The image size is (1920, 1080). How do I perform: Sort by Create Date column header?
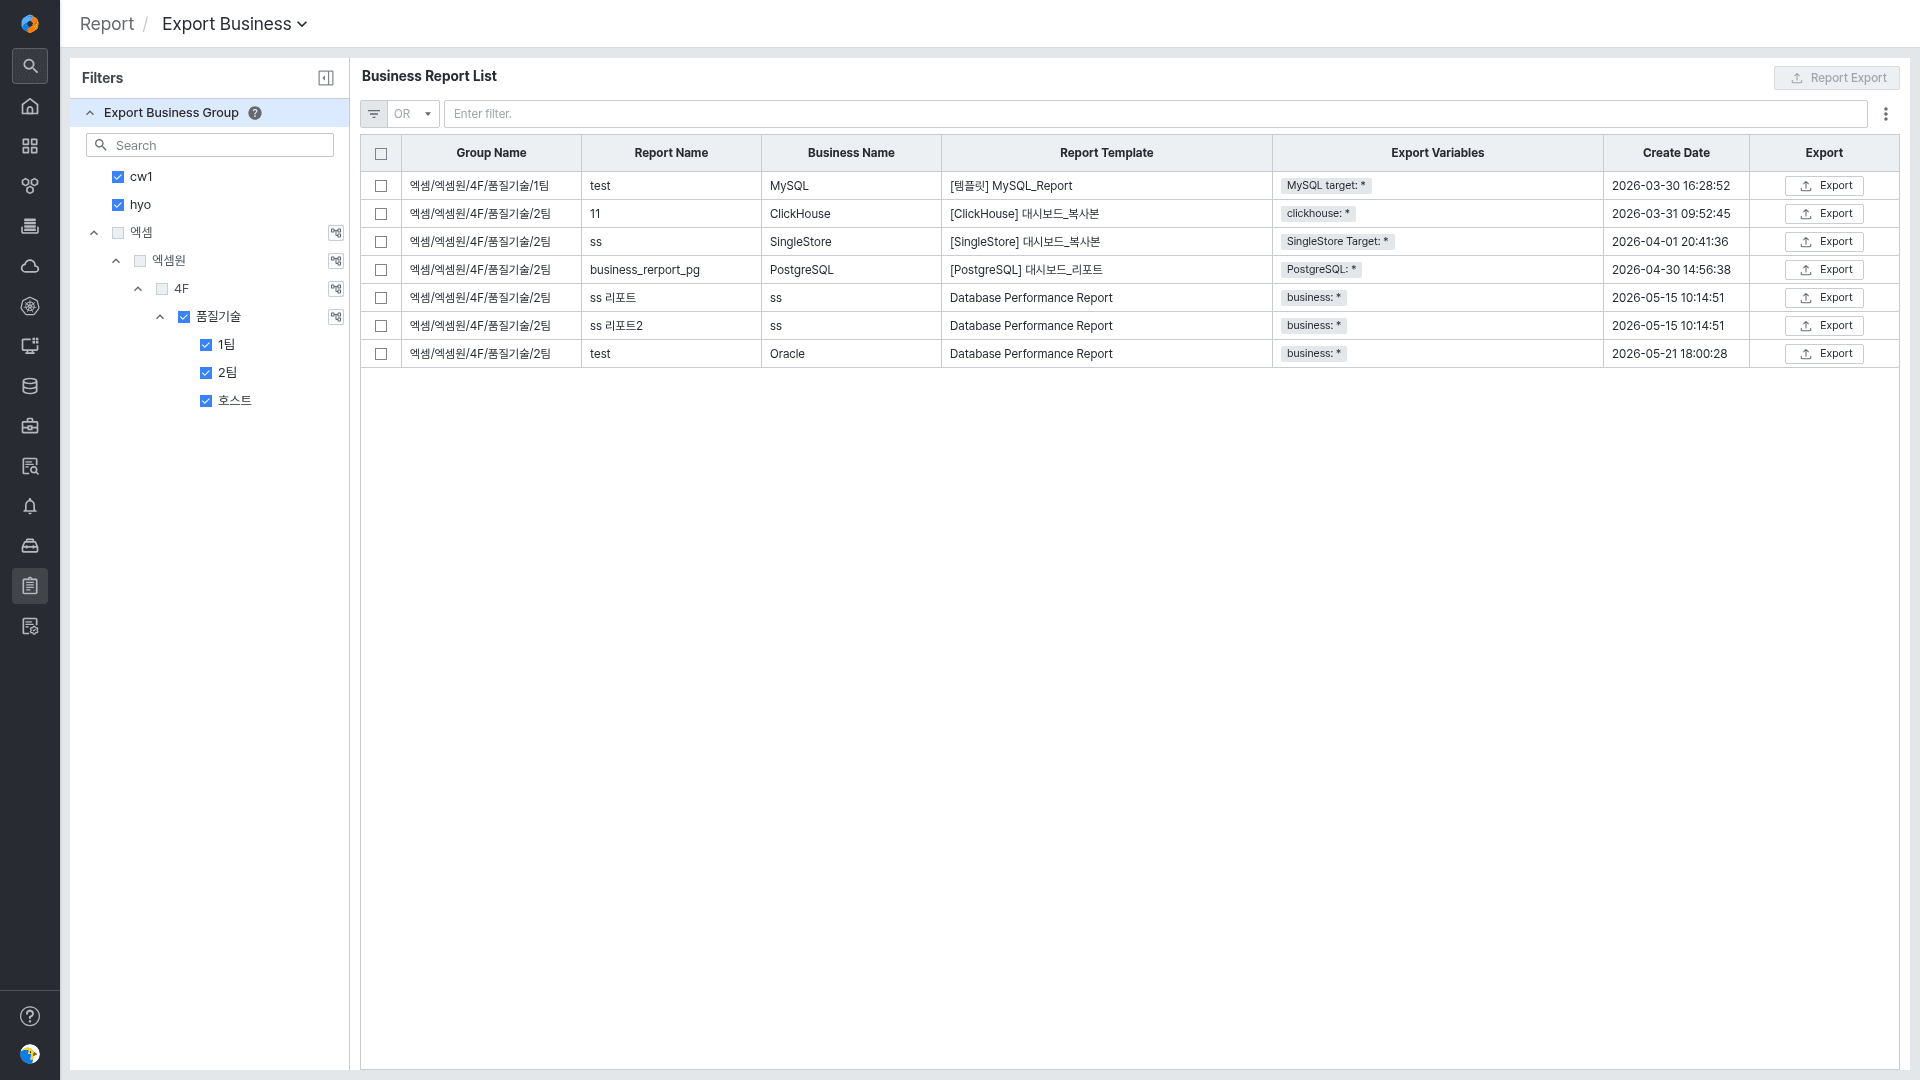[1676, 153]
